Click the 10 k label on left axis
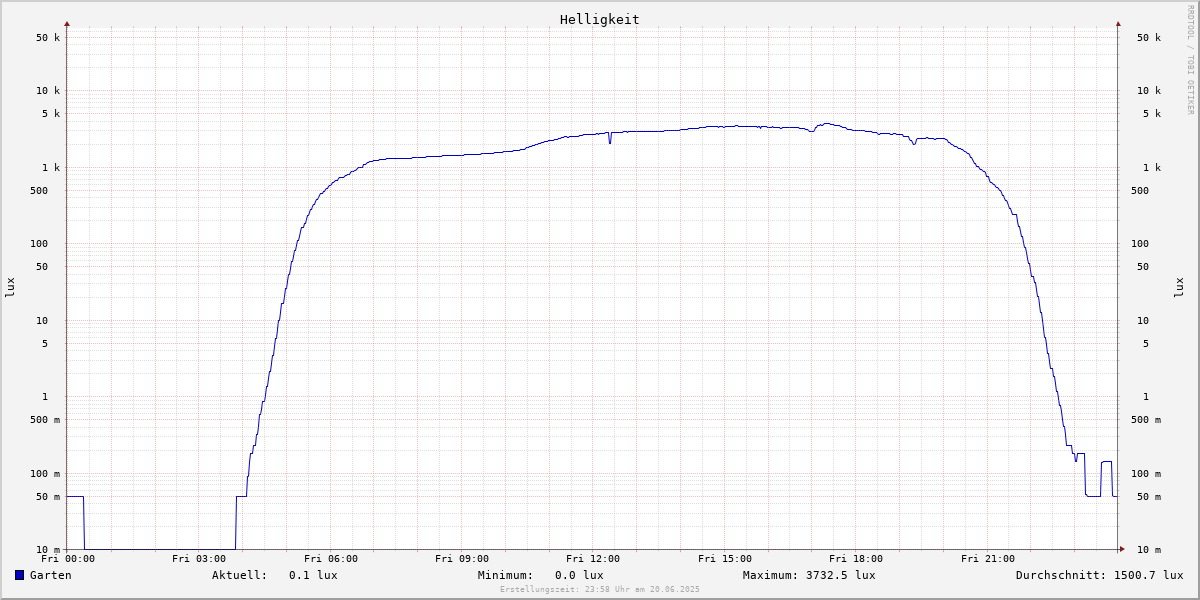This screenshot has width=1200, height=600. 48,90
